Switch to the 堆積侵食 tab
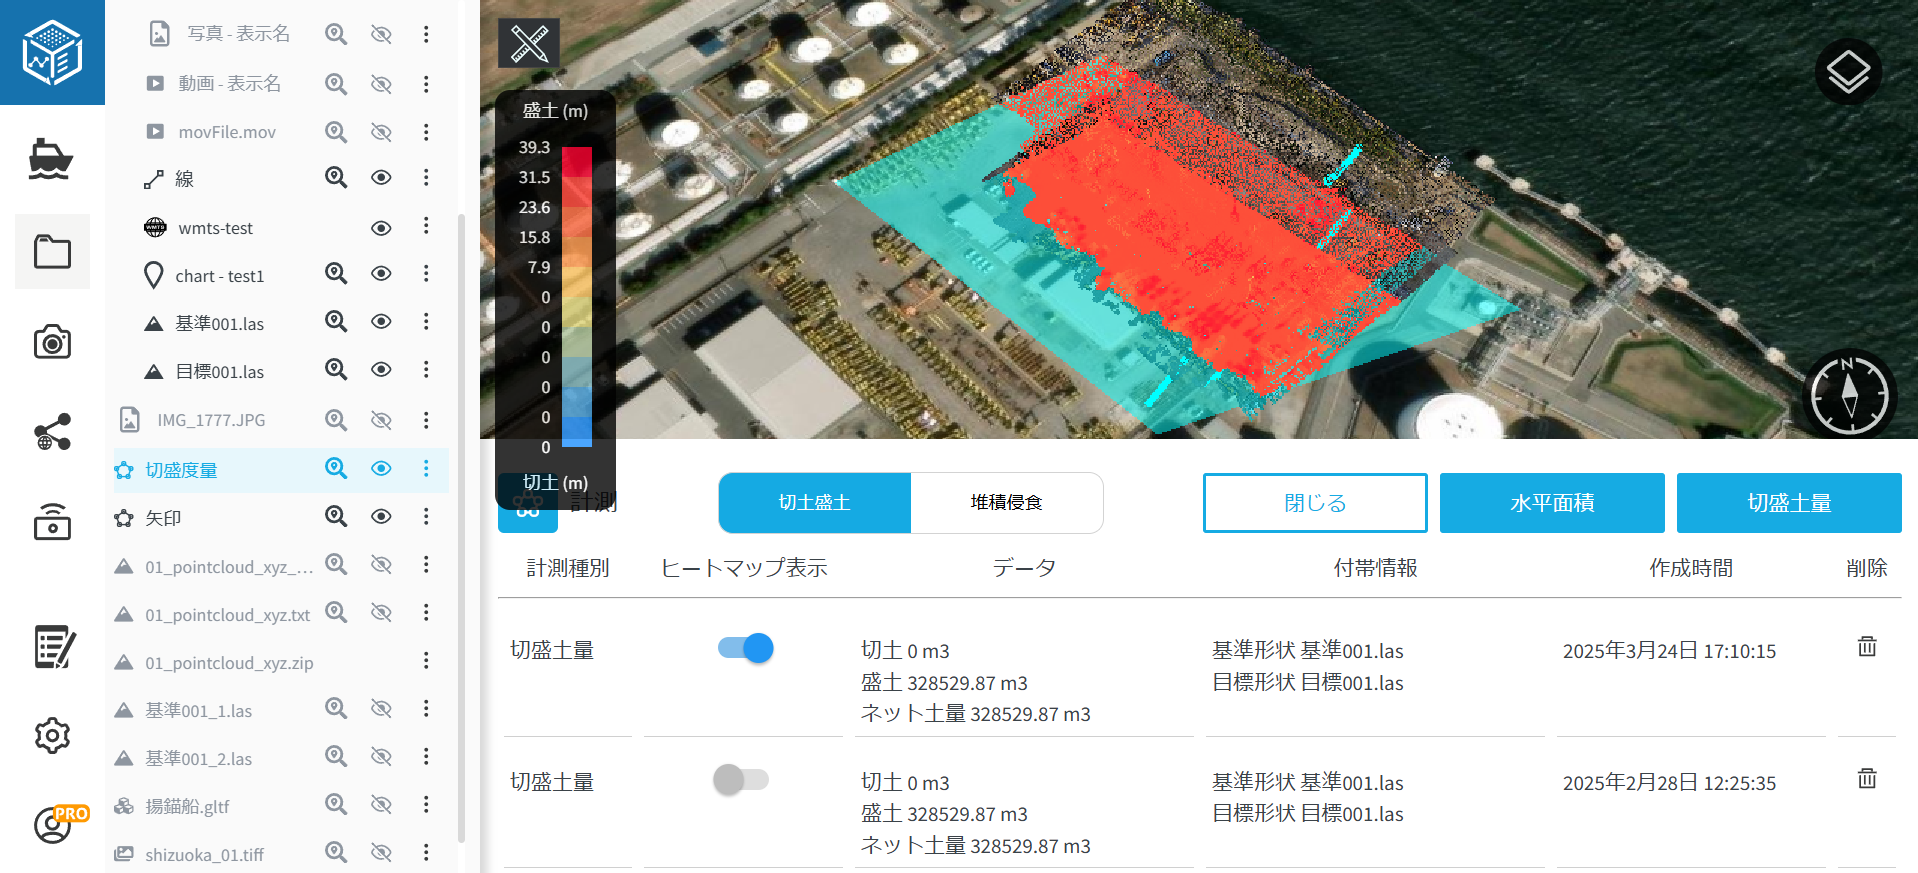1918x873 pixels. pos(1006,503)
